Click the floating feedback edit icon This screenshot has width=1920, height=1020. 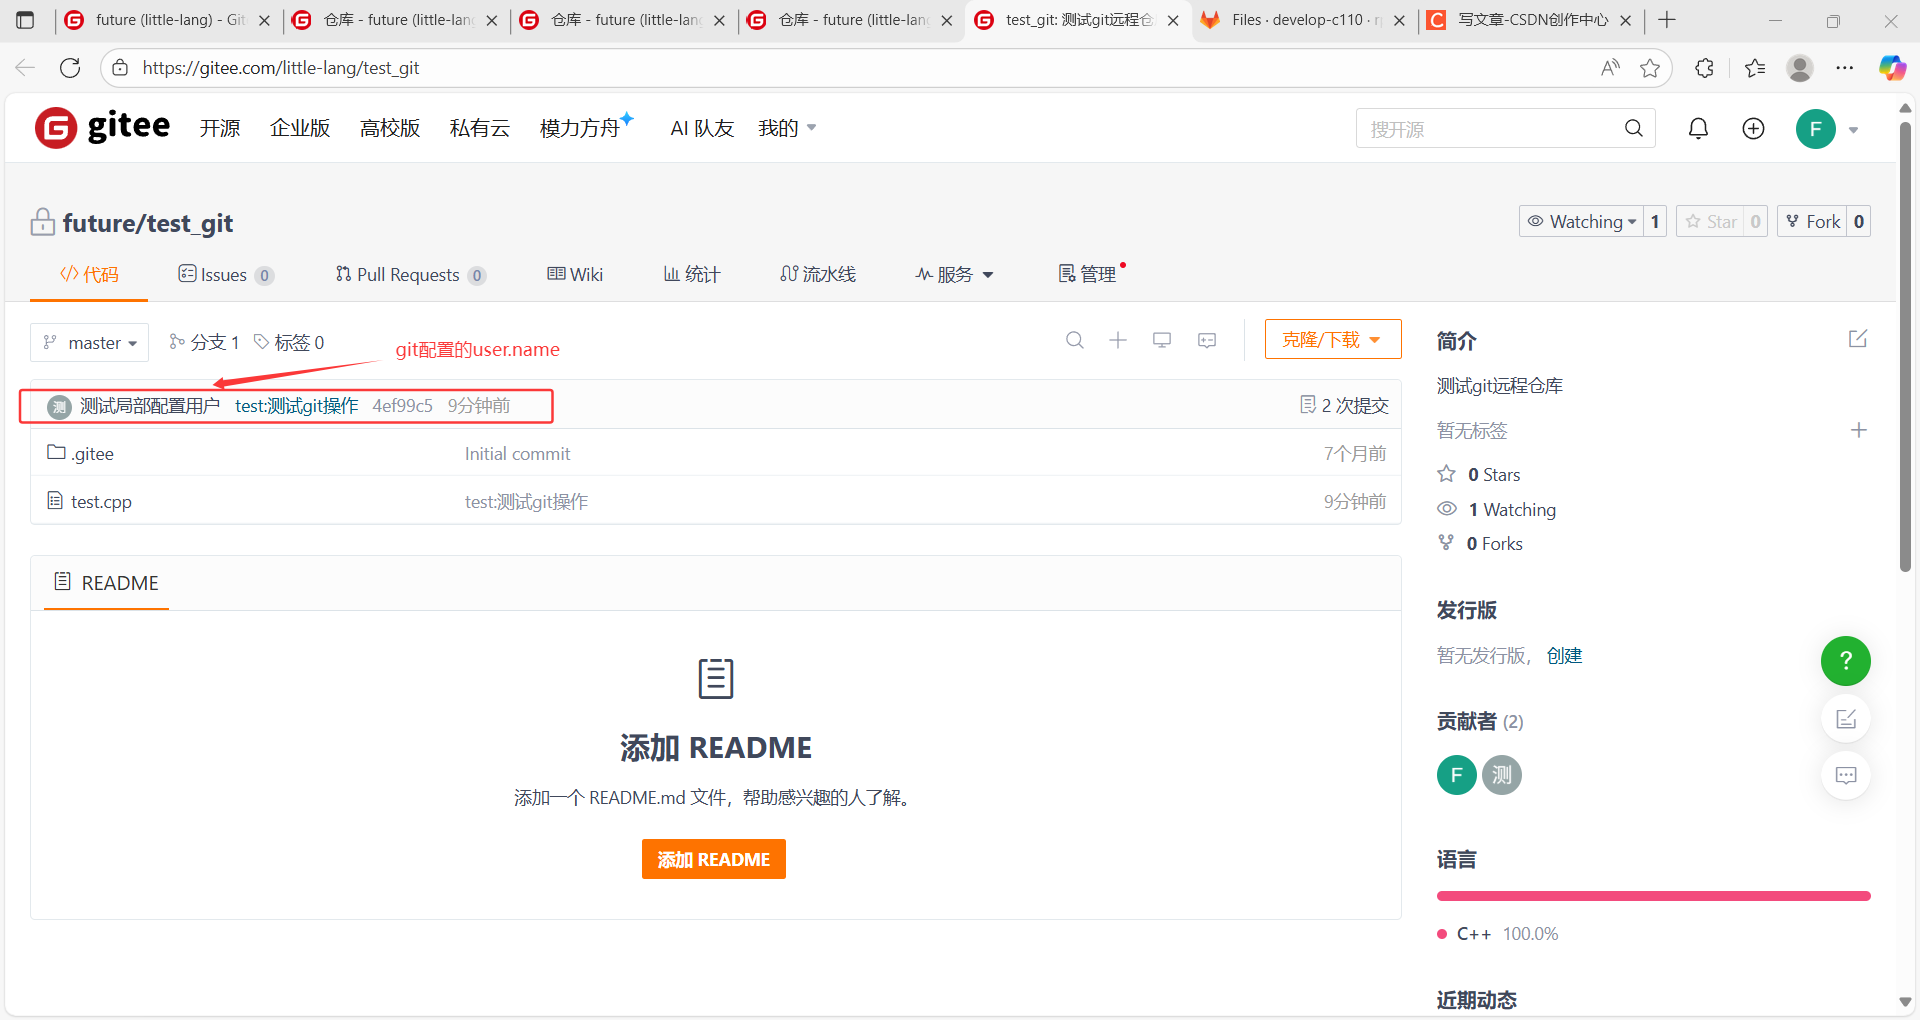pos(1846,719)
